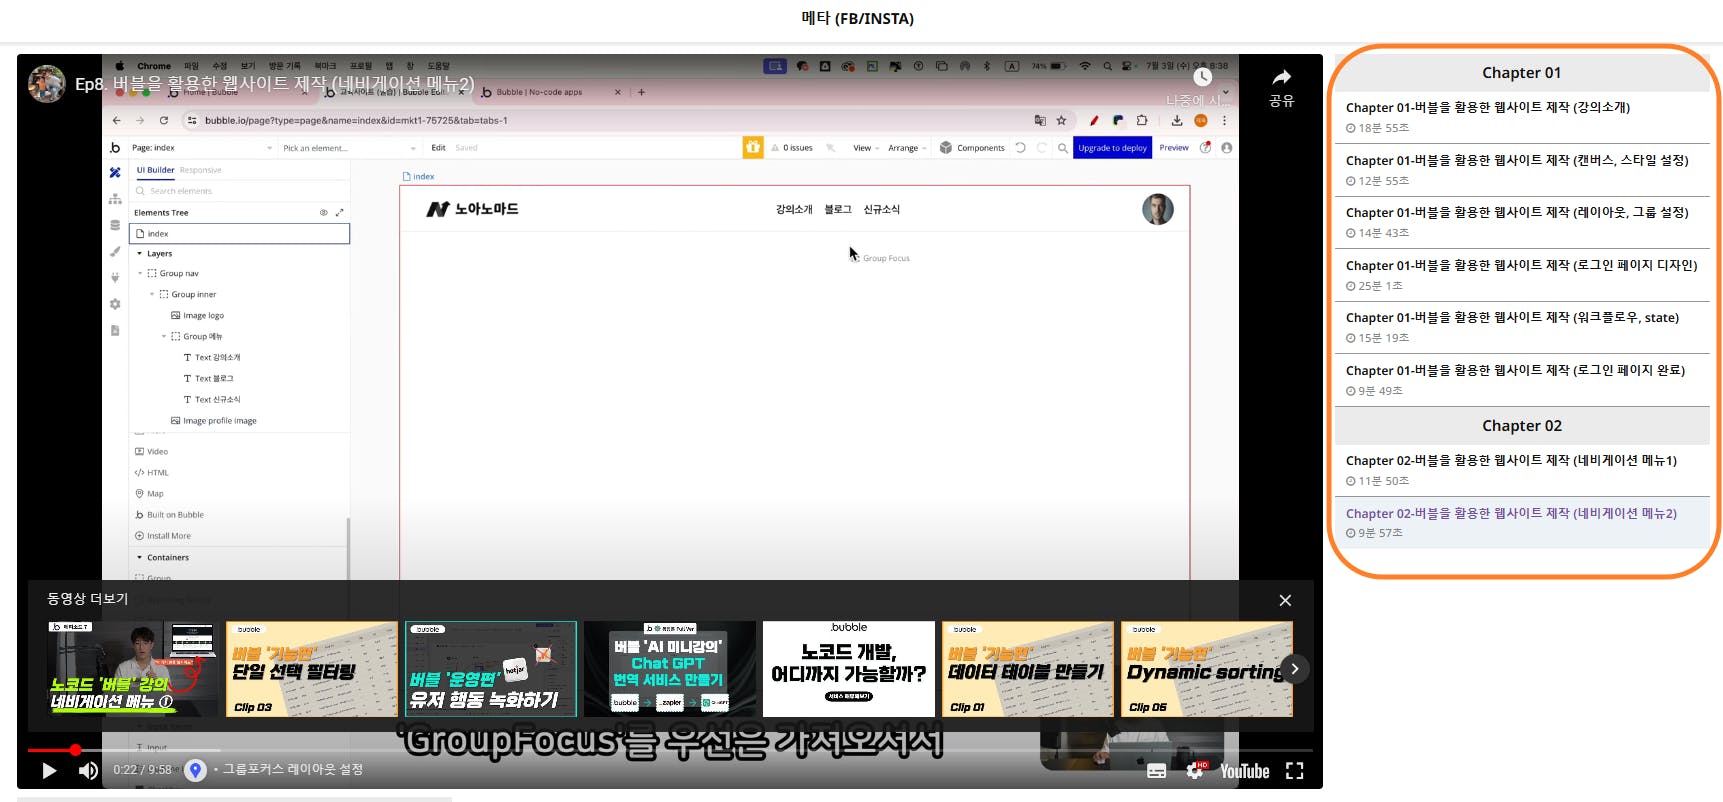1723x802 pixels.
Task: Click the chapter location pin icon
Action: pyautogui.click(x=195, y=770)
